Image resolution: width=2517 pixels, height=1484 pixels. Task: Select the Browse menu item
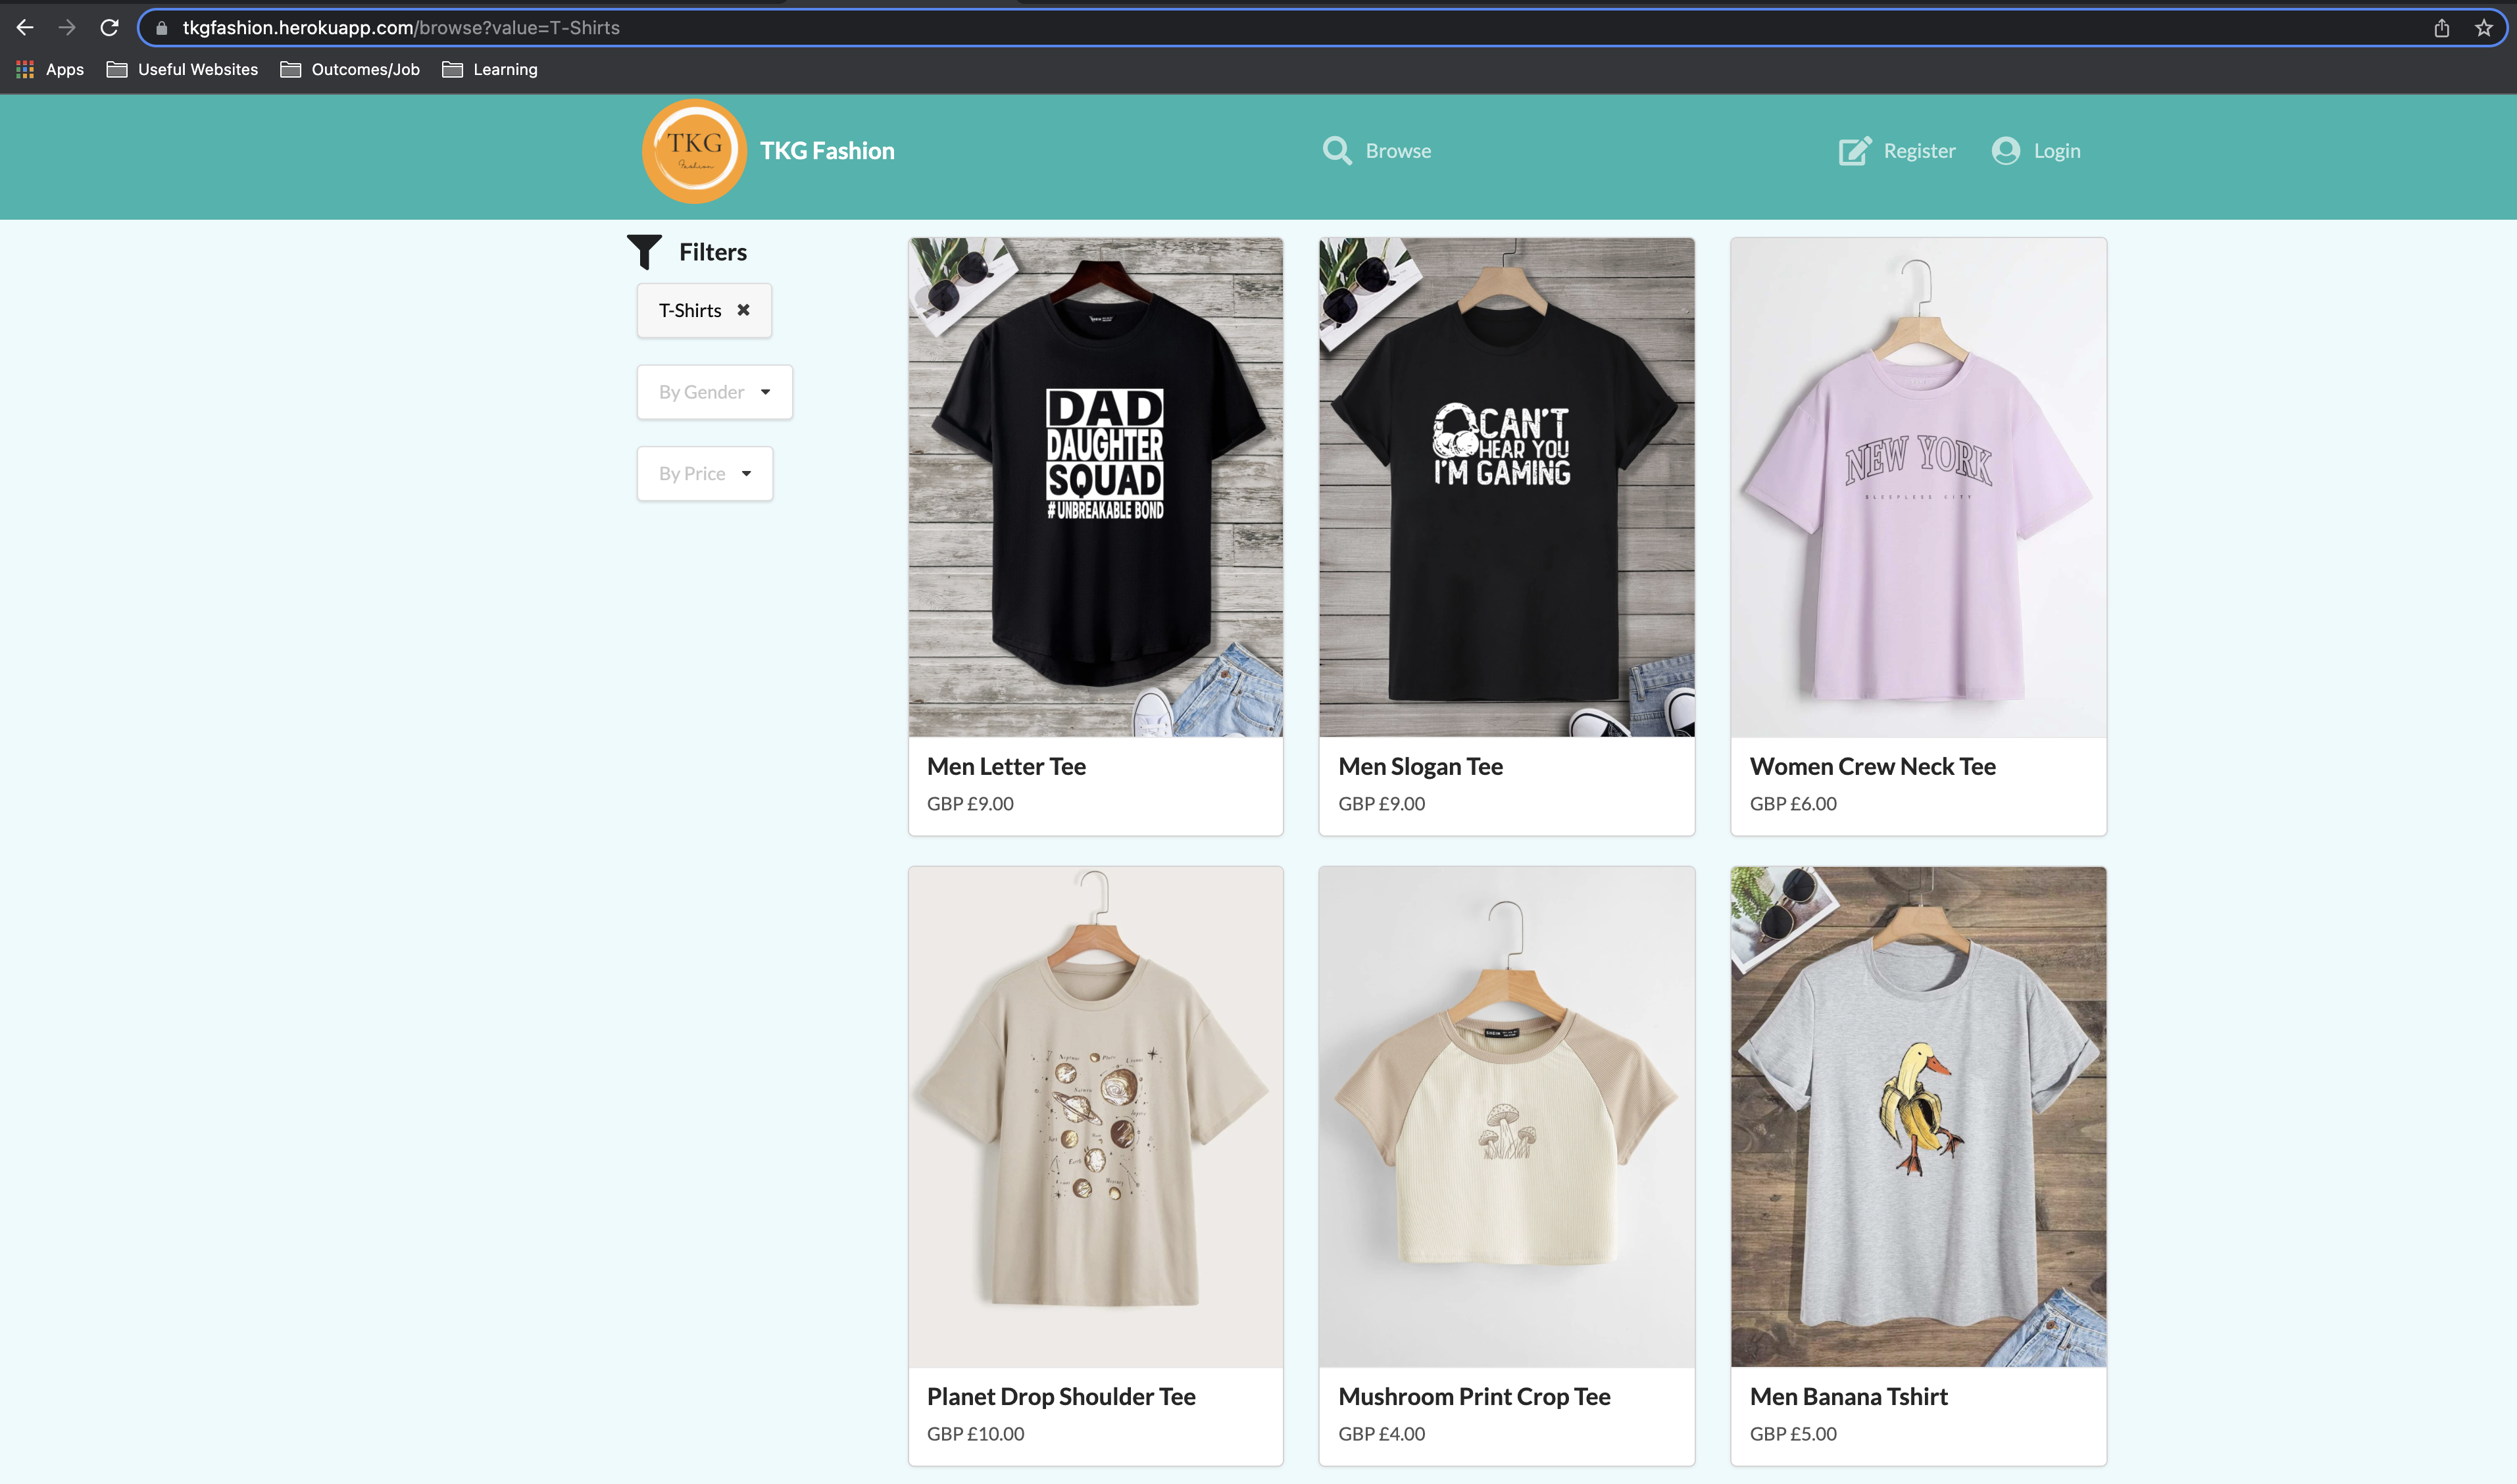pos(1398,150)
